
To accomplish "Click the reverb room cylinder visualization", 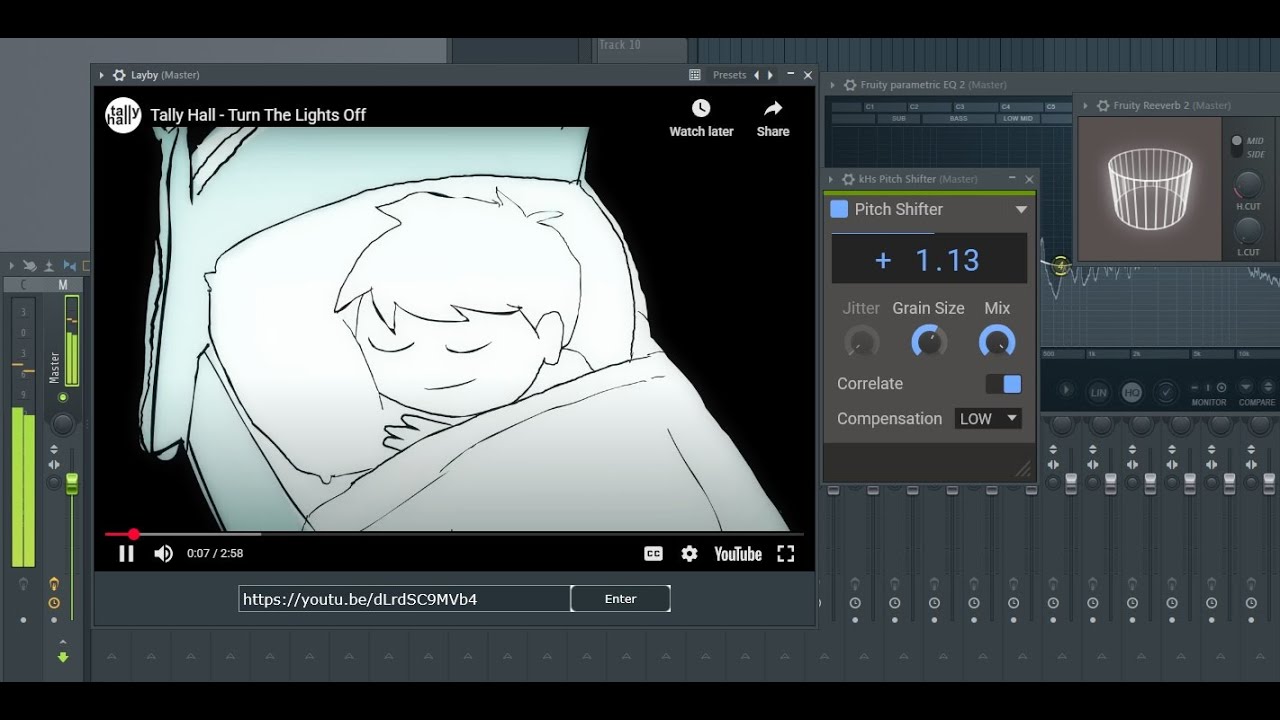I will [x=1150, y=189].
